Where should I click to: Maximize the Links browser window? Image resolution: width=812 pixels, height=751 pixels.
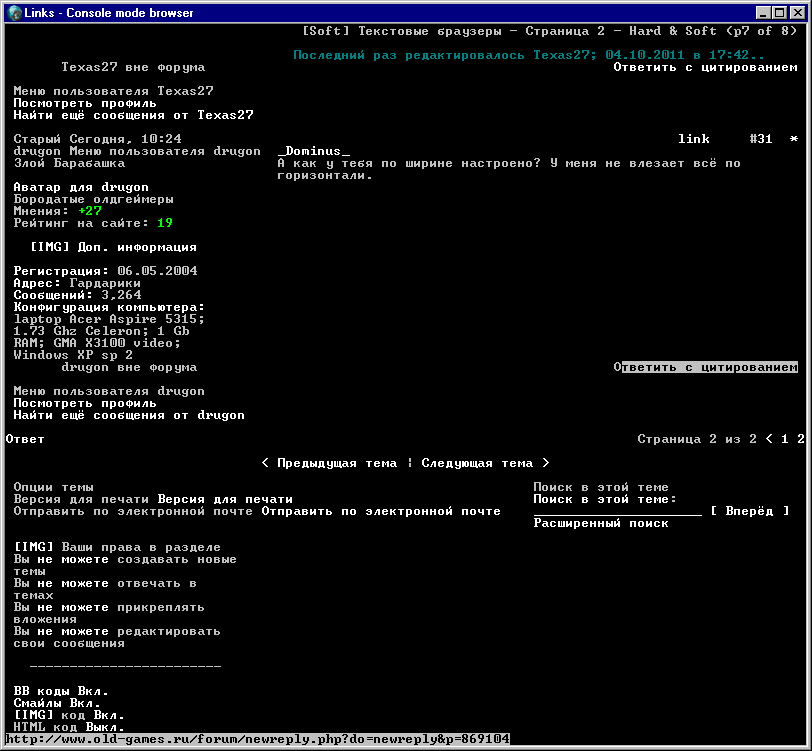pyautogui.click(x=780, y=12)
